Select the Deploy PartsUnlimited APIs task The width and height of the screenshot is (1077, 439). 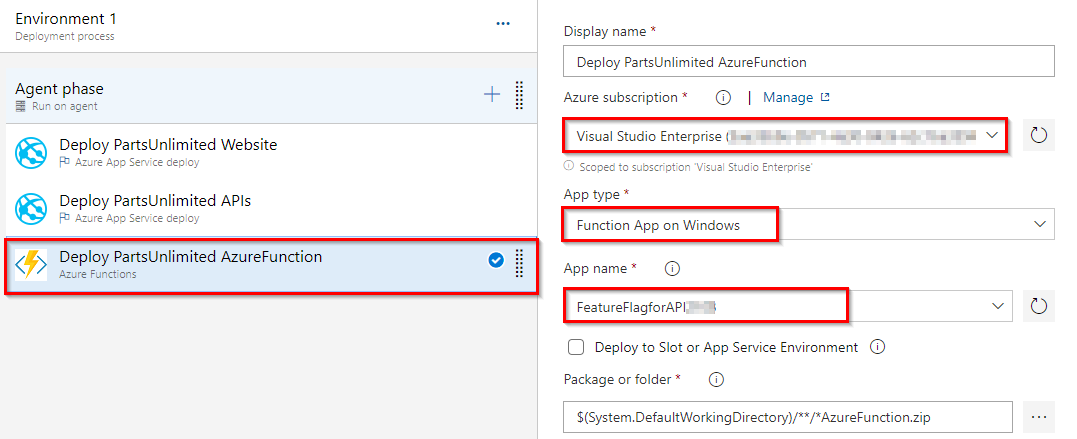pos(270,208)
